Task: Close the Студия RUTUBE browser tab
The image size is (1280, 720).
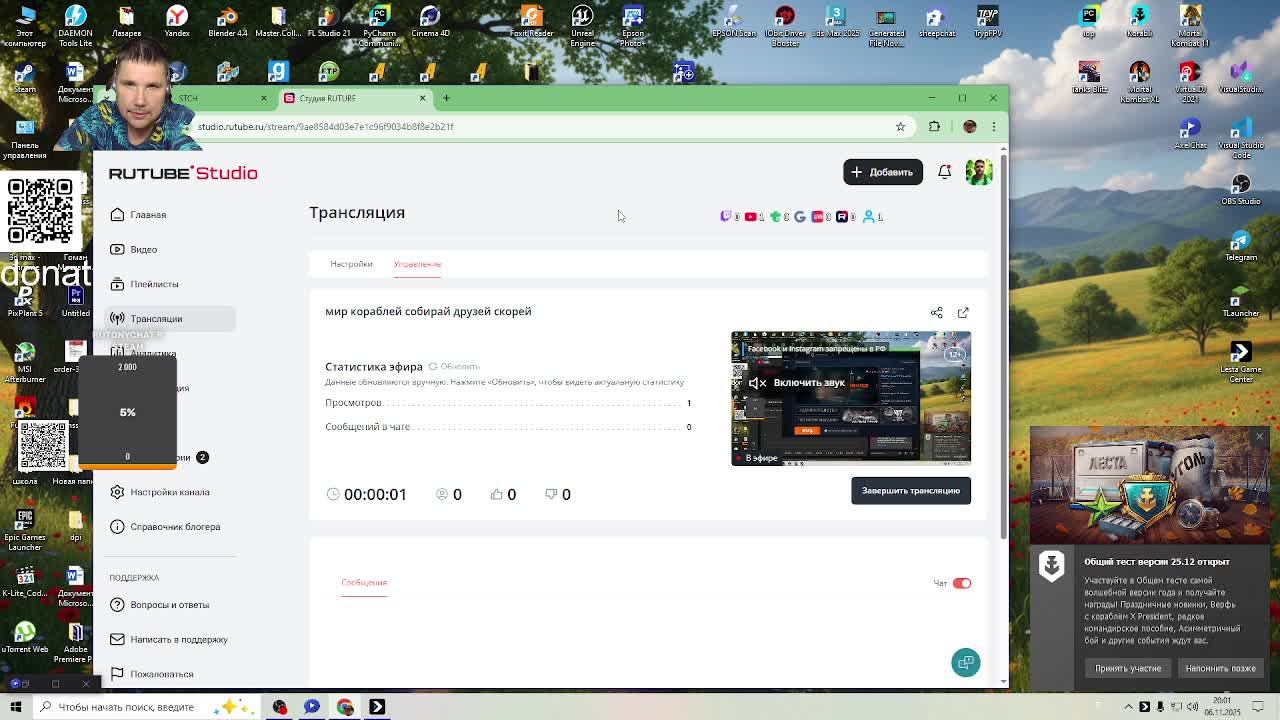Action: click(422, 98)
